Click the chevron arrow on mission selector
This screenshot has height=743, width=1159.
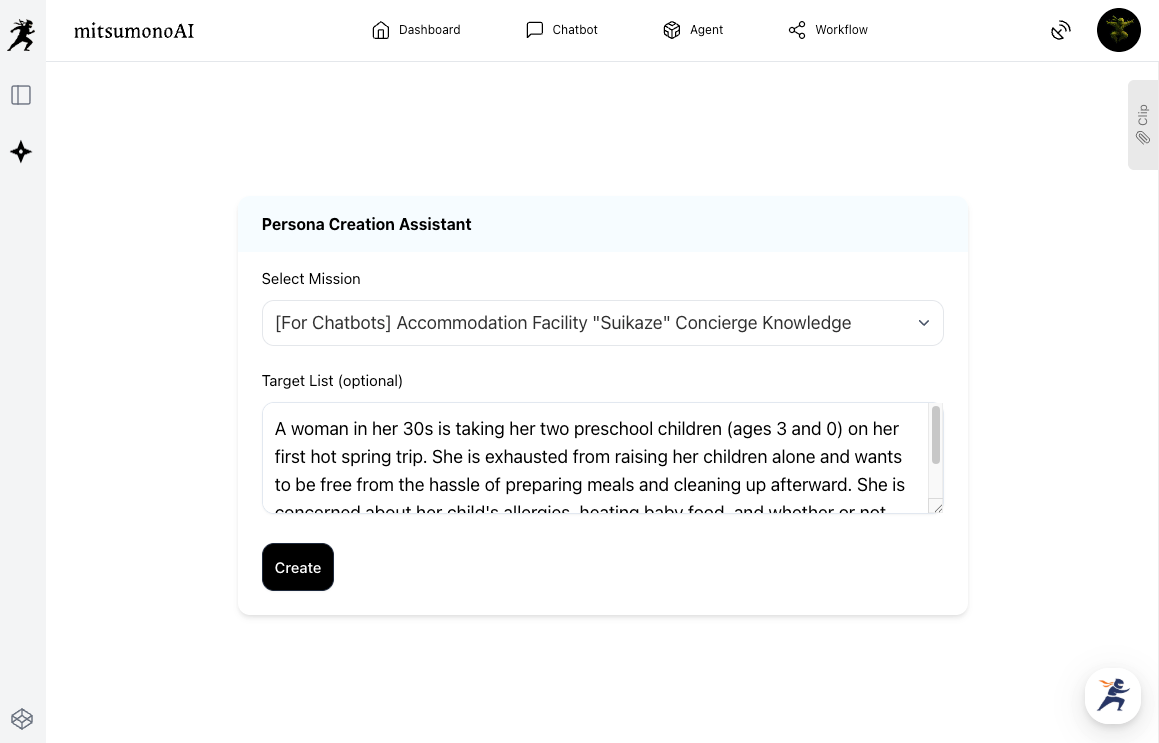924,323
